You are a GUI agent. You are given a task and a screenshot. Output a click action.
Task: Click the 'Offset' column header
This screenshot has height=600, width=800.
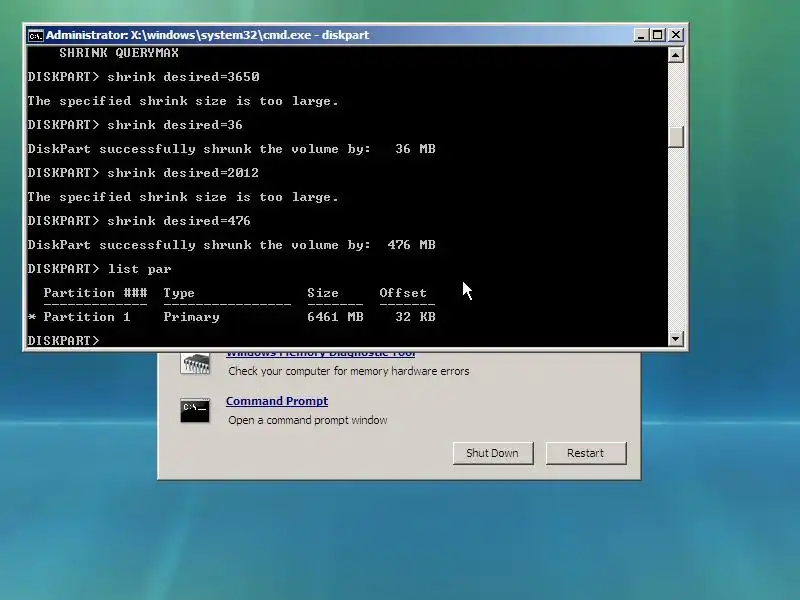403,293
